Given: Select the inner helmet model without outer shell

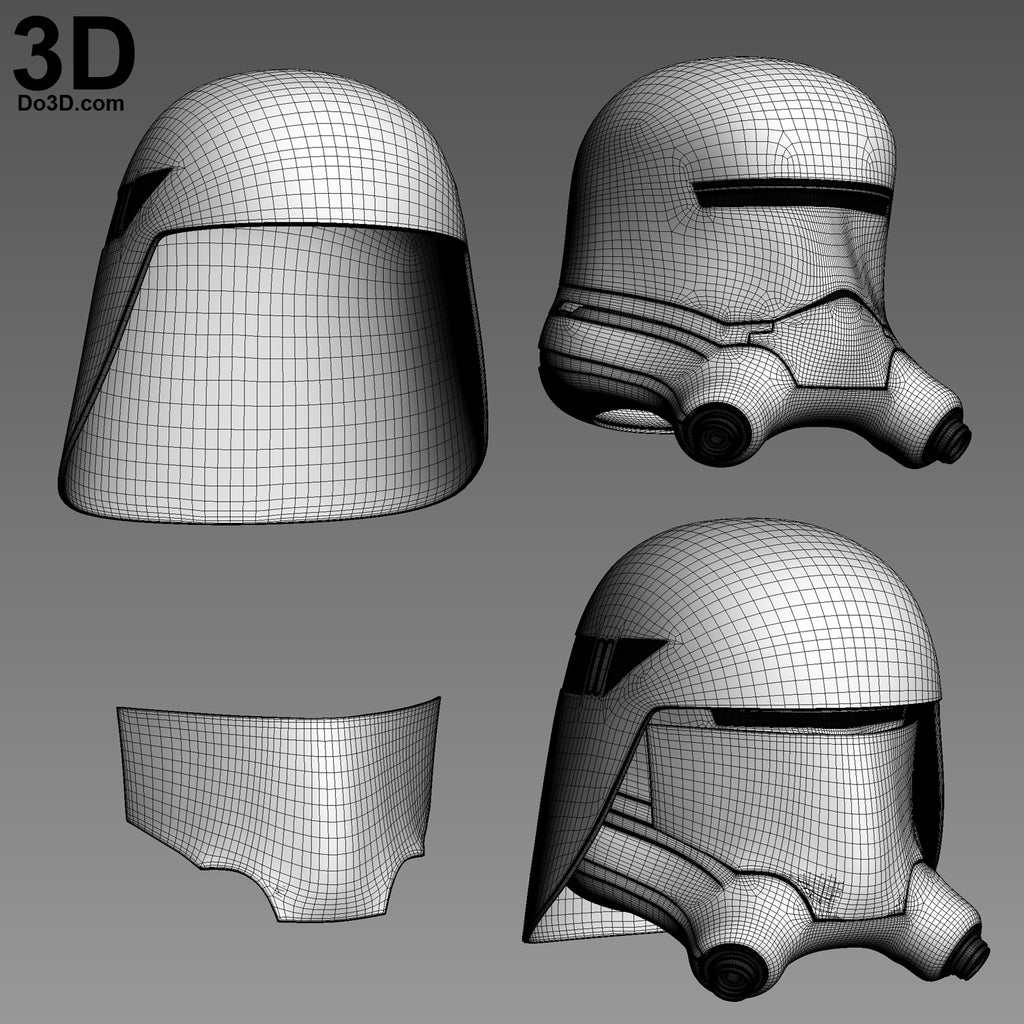Looking at the screenshot, I should (754, 263).
